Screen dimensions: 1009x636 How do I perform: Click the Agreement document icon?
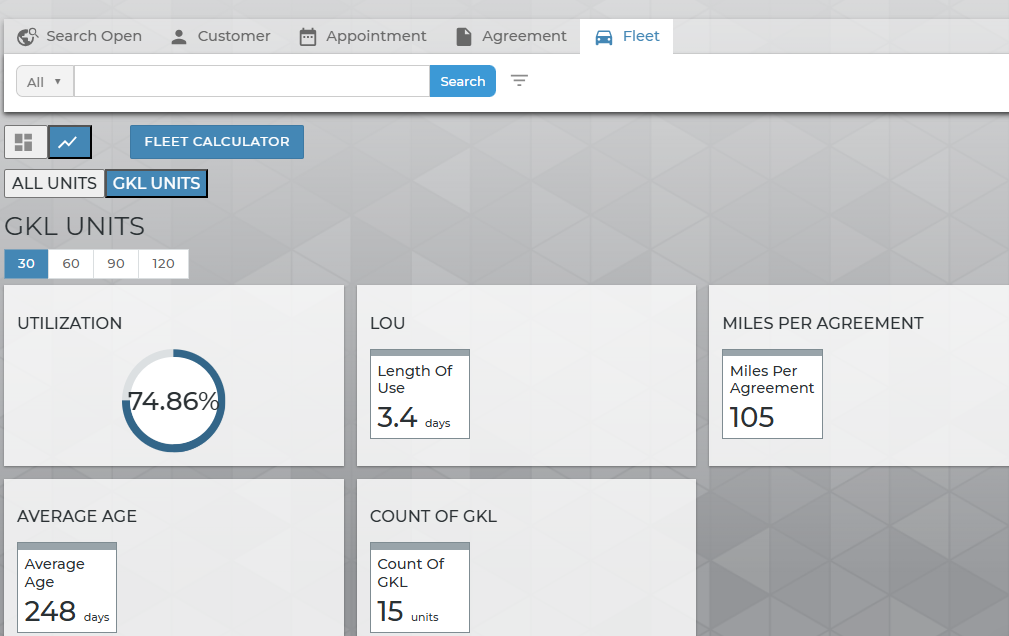[x=463, y=37]
